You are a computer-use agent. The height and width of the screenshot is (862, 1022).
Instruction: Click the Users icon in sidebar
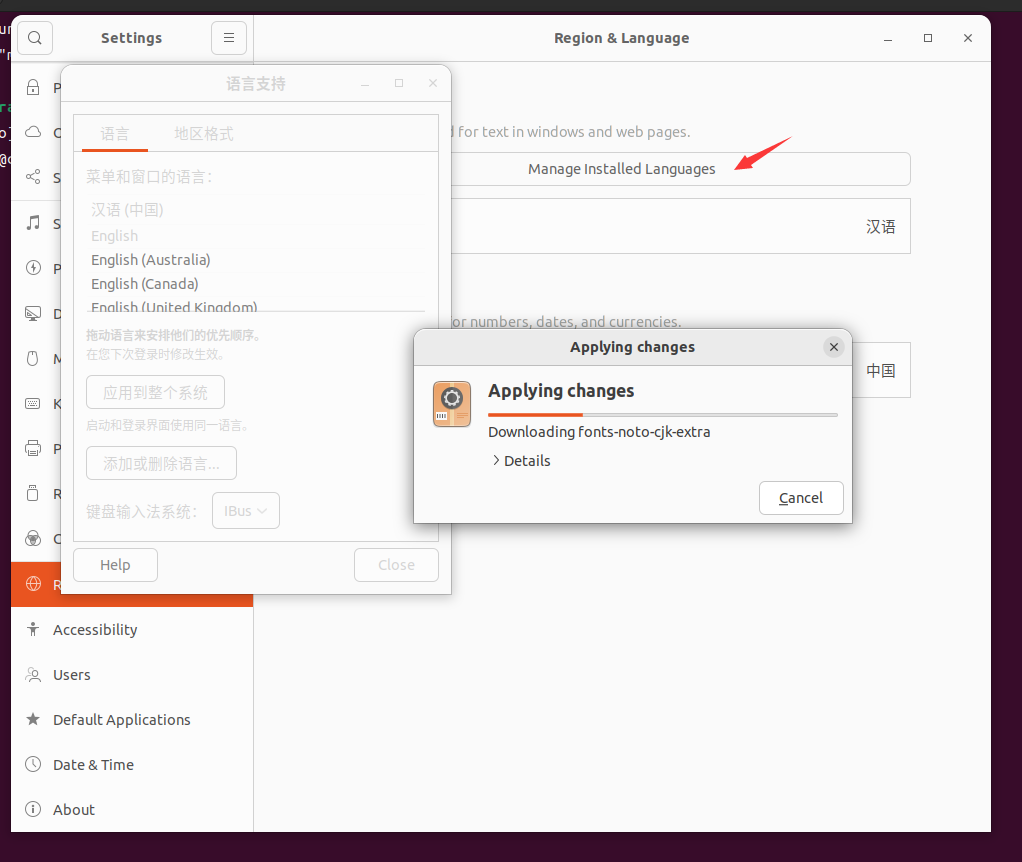[x=33, y=675]
